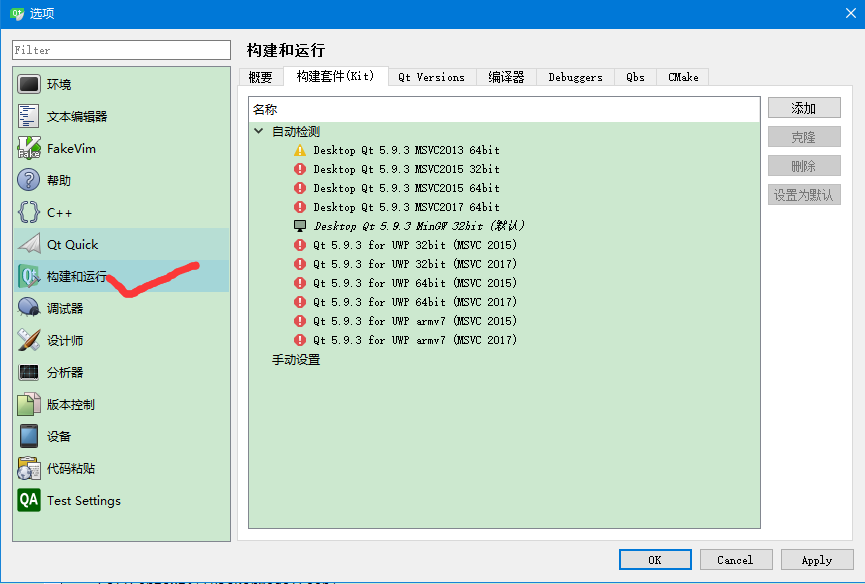Click error icon of Desktop MSVC2015 64bit kit
Screen dimensions: 865x584
click(300, 188)
